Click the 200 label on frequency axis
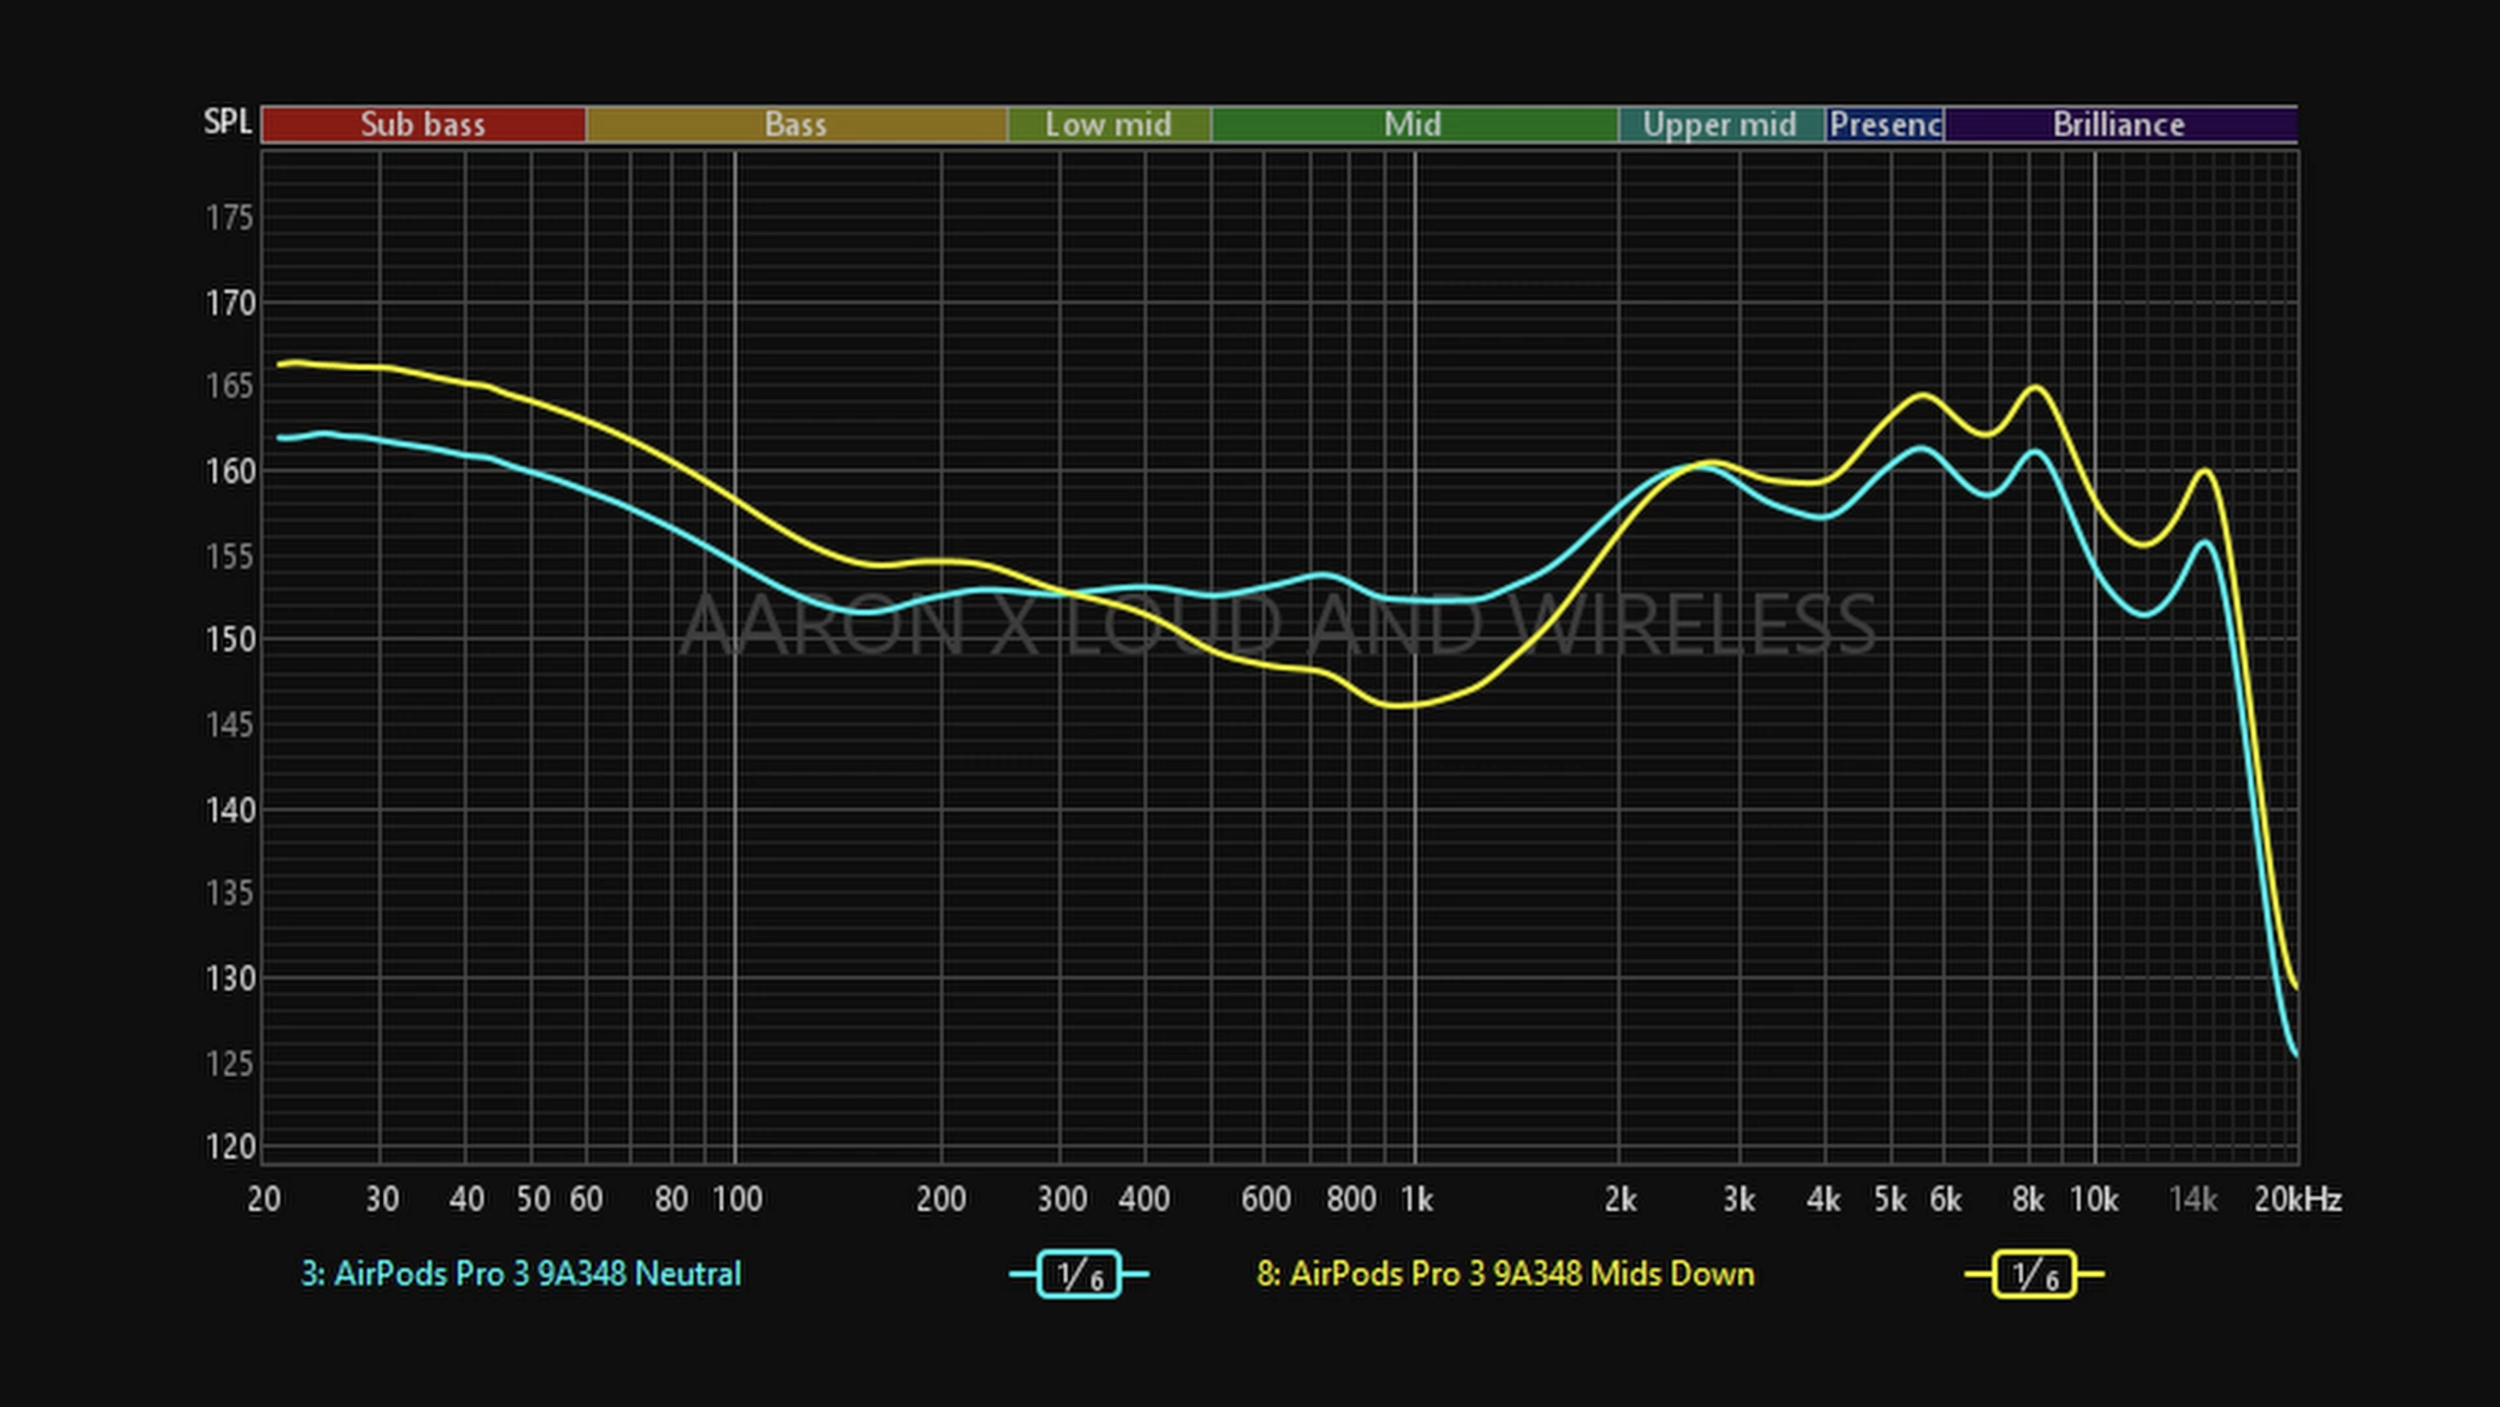The width and height of the screenshot is (2500, 1407). pos(941,1199)
